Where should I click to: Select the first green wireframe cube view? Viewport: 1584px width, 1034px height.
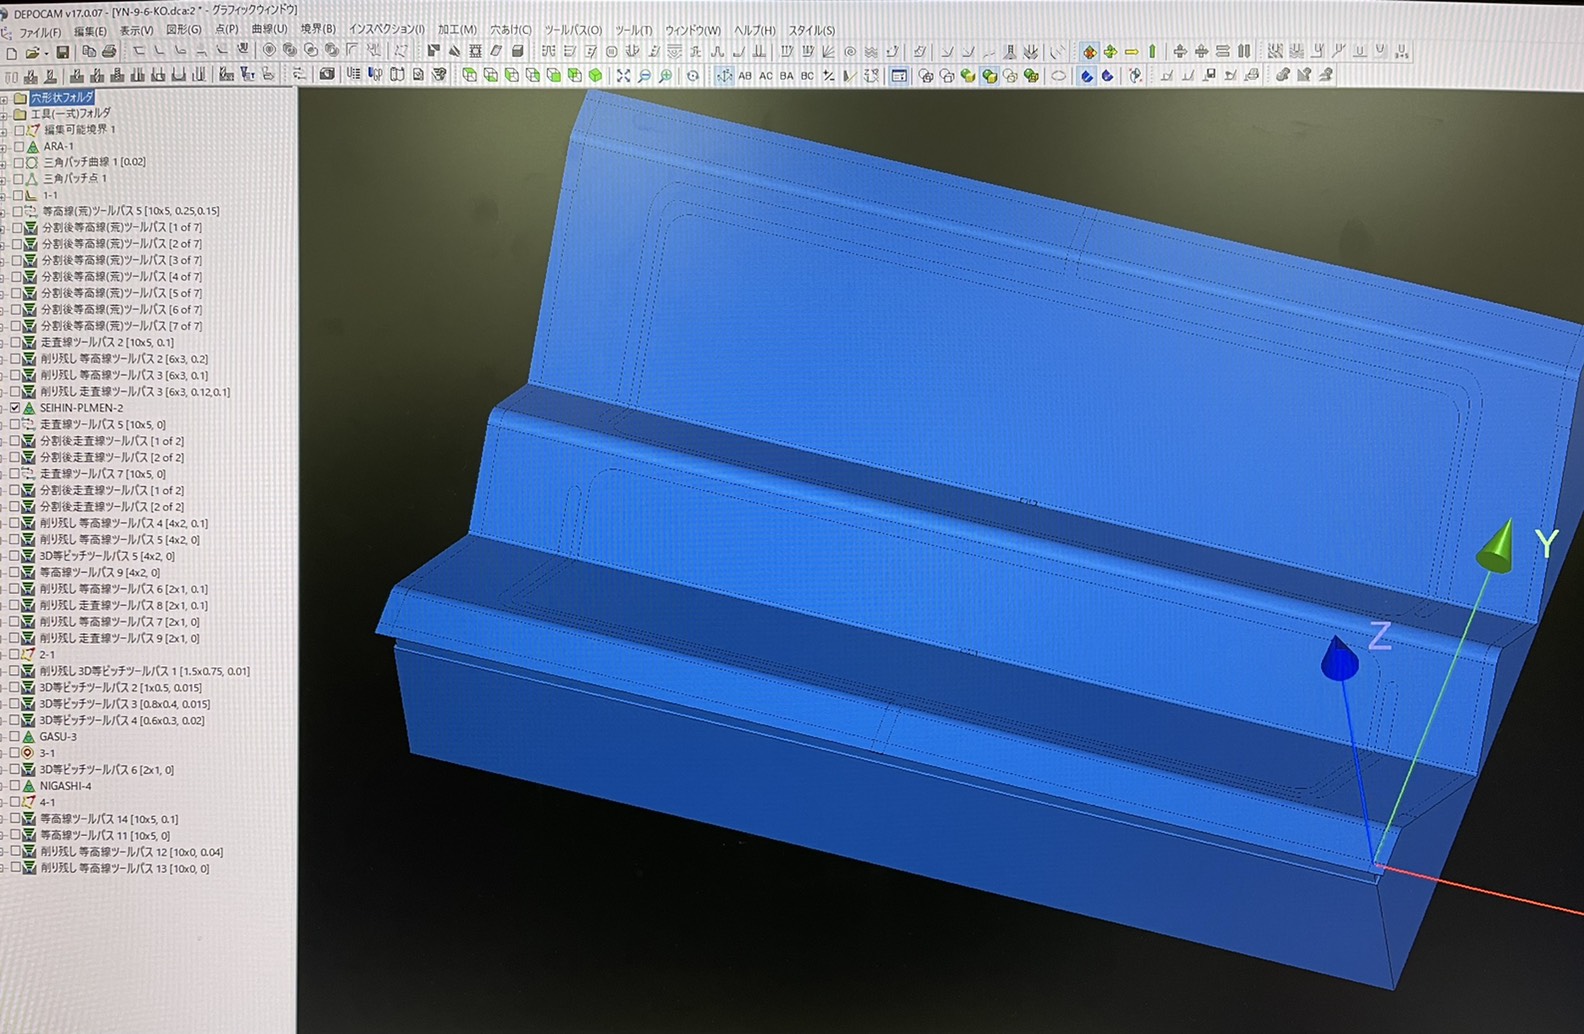(469, 75)
